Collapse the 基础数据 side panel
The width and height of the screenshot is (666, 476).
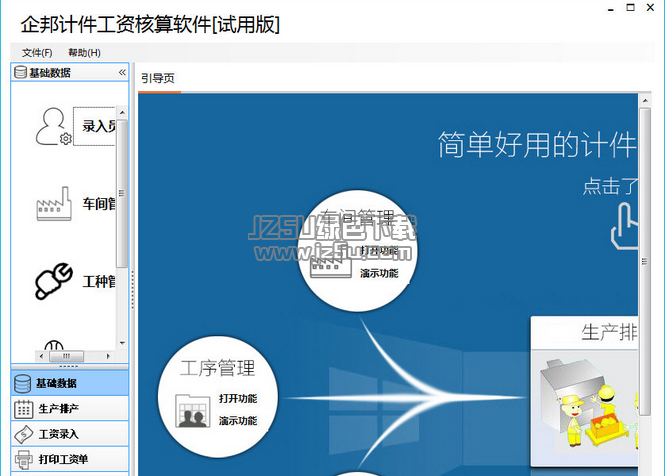tap(122, 73)
